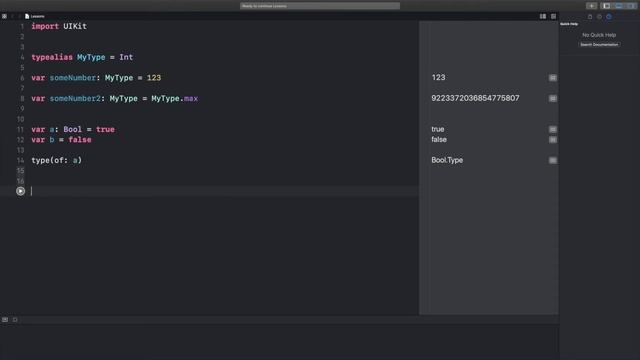Click the Quick Help header label
640x360 pixels.
569,24
